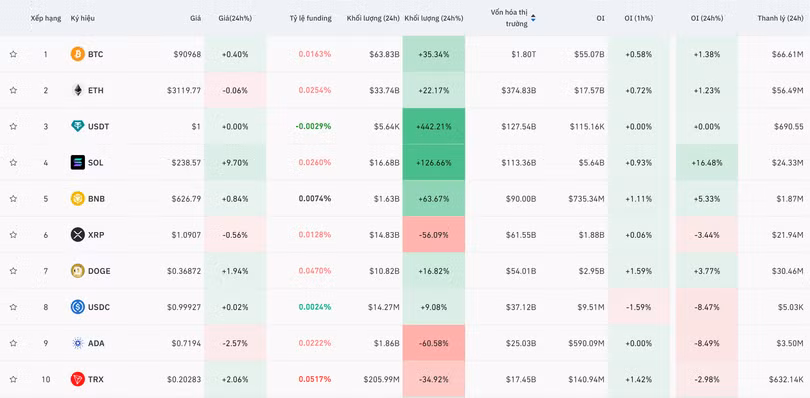Click USDC OI 1h change -1.59%

tap(638, 307)
